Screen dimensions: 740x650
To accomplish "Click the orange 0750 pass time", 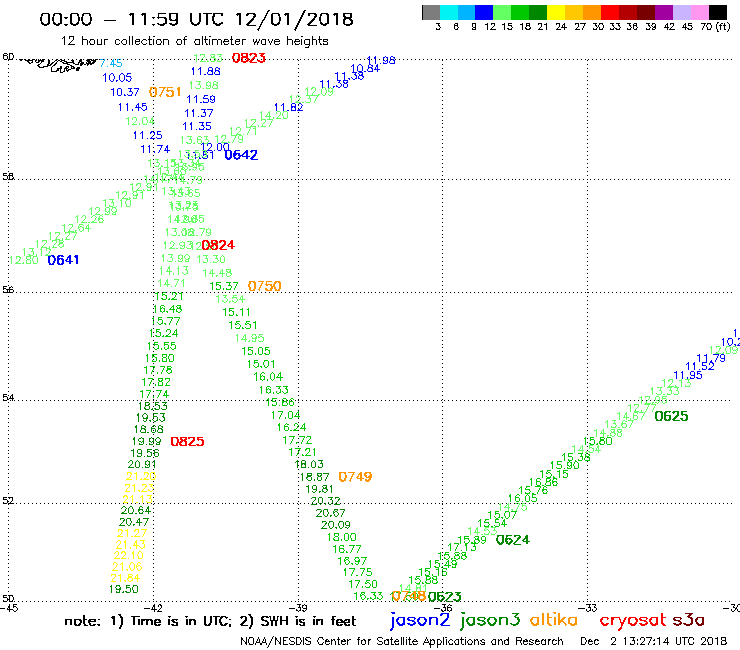I will coord(265,286).
